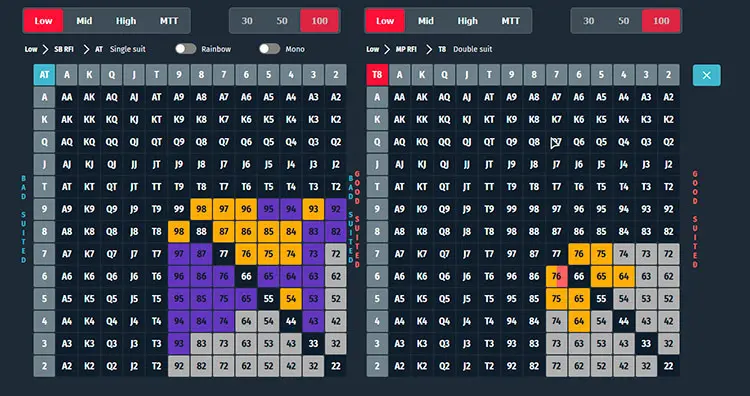The width and height of the screenshot is (750, 396).
Task: Click the T8 breadcrumb next to Double suit
Action: click(441, 49)
